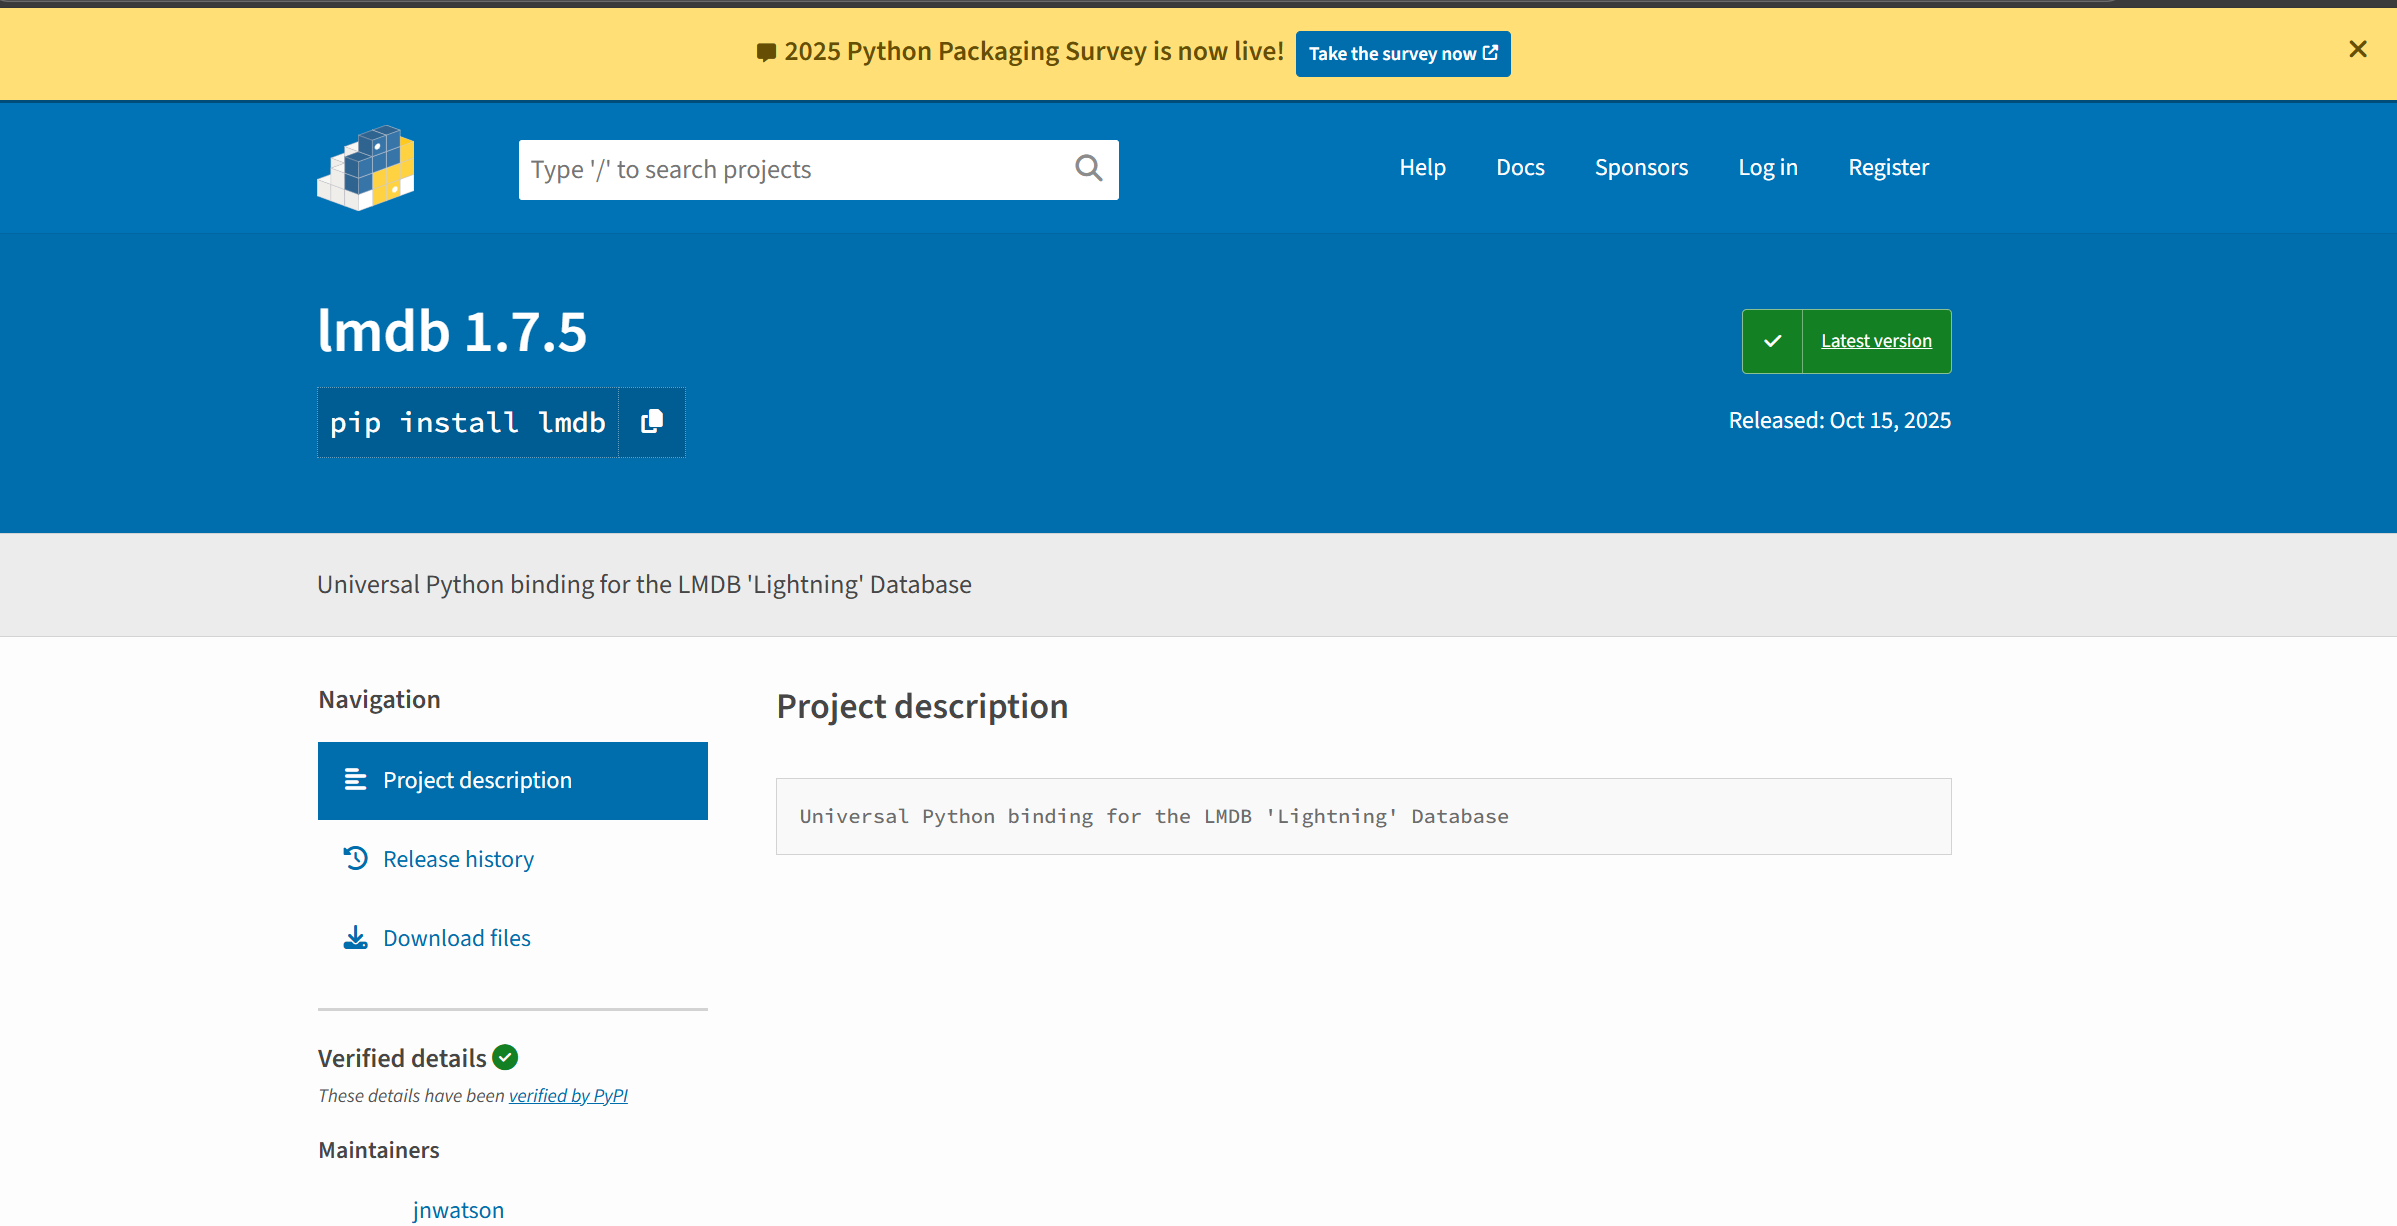Open the Help menu item
The image size is (2397, 1226).
1422,167
